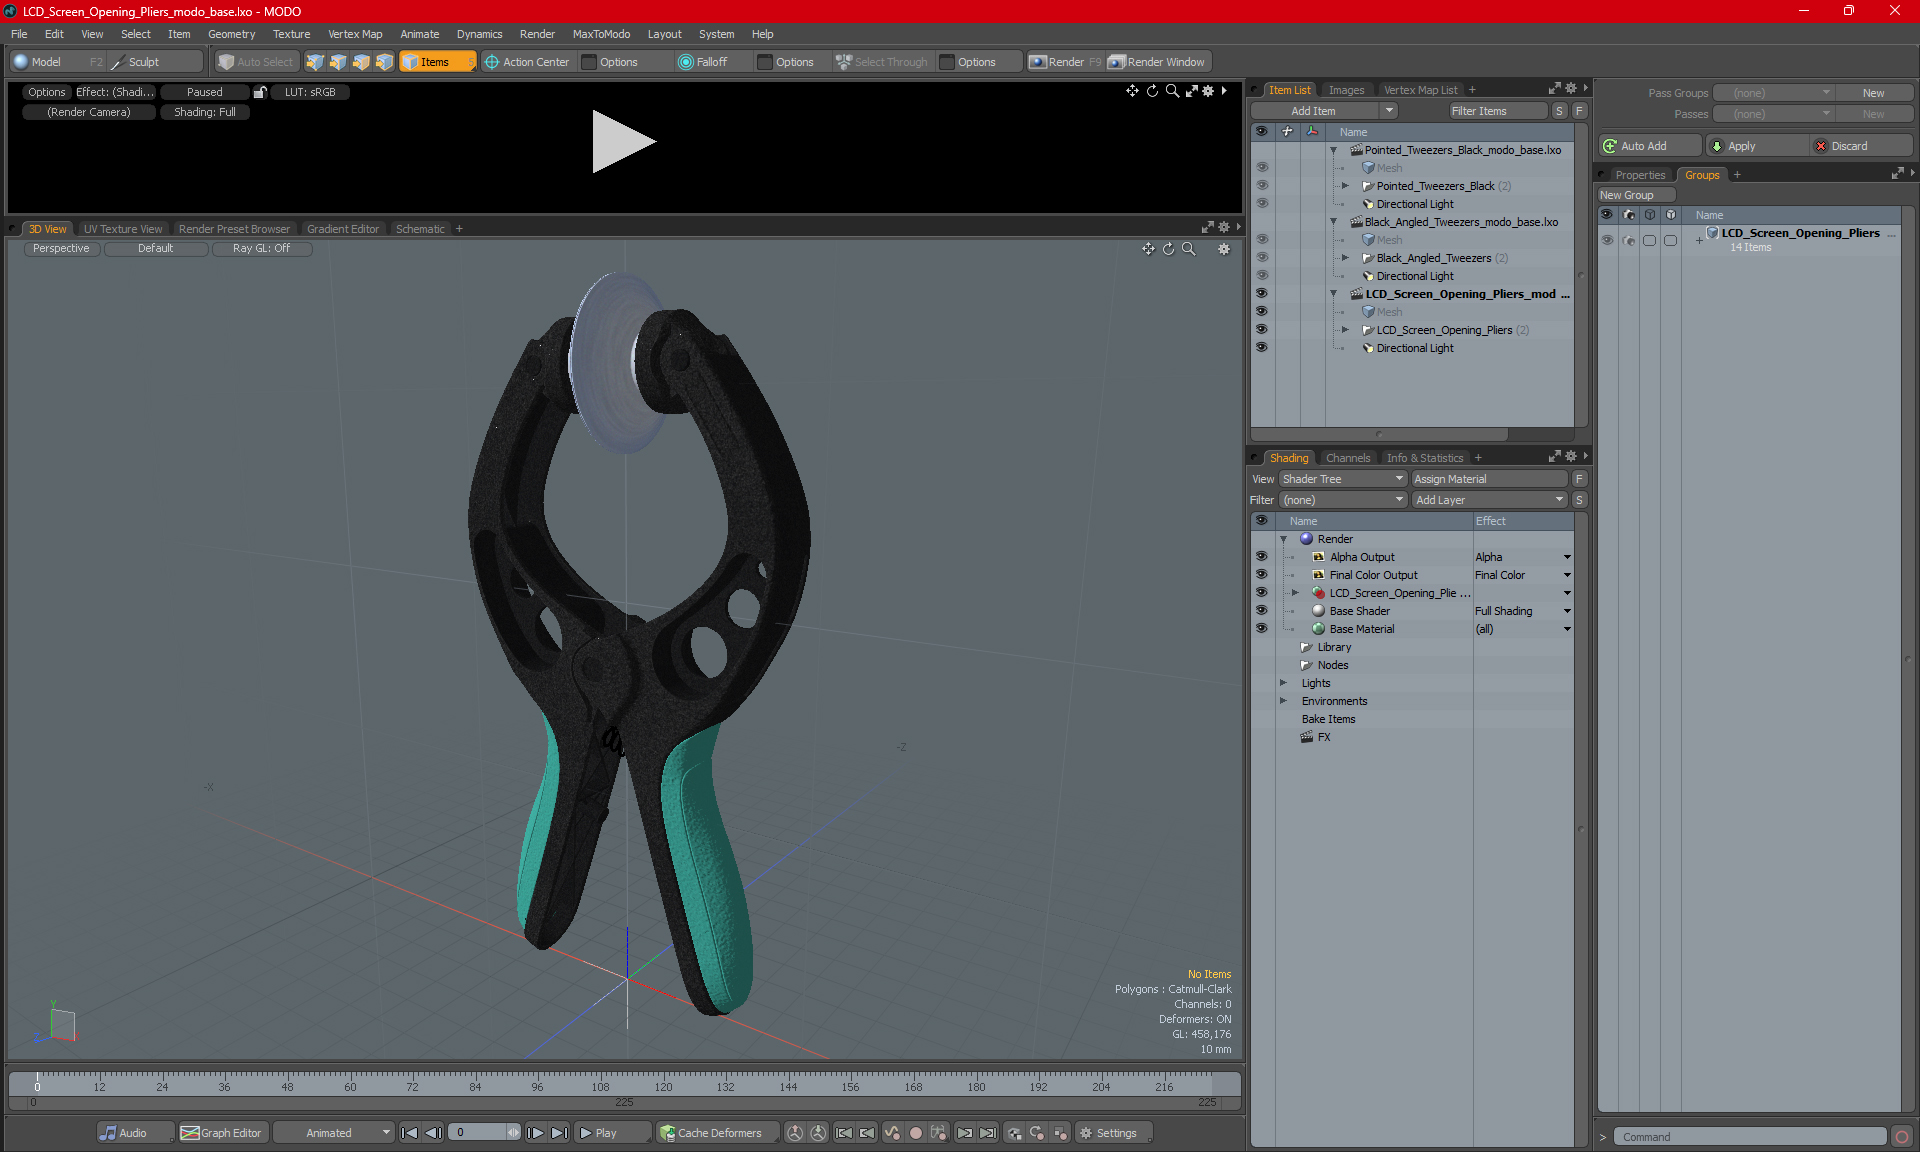Image resolution: width=1920 pixels, height=1152 pixels.
Task: Switch to UV Texture View tab
Action: tap(122, 229)
